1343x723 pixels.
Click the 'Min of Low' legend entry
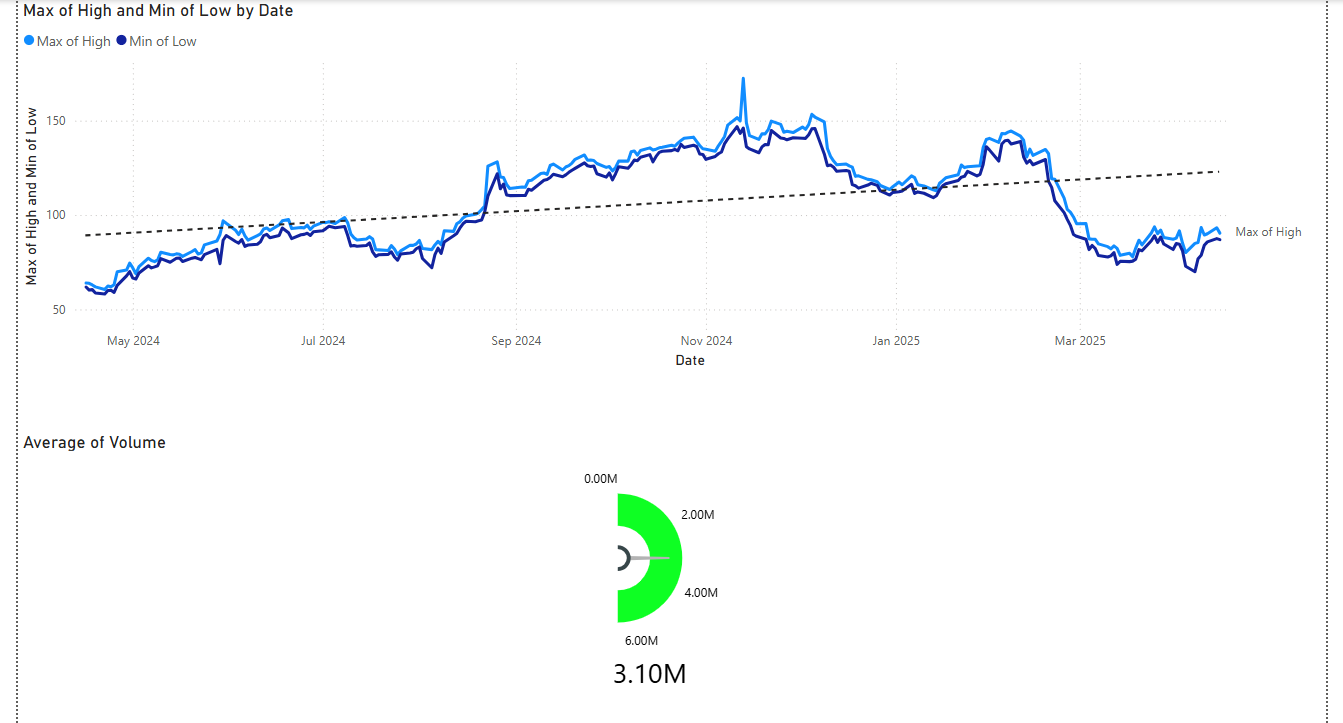(x=157, y=41)
